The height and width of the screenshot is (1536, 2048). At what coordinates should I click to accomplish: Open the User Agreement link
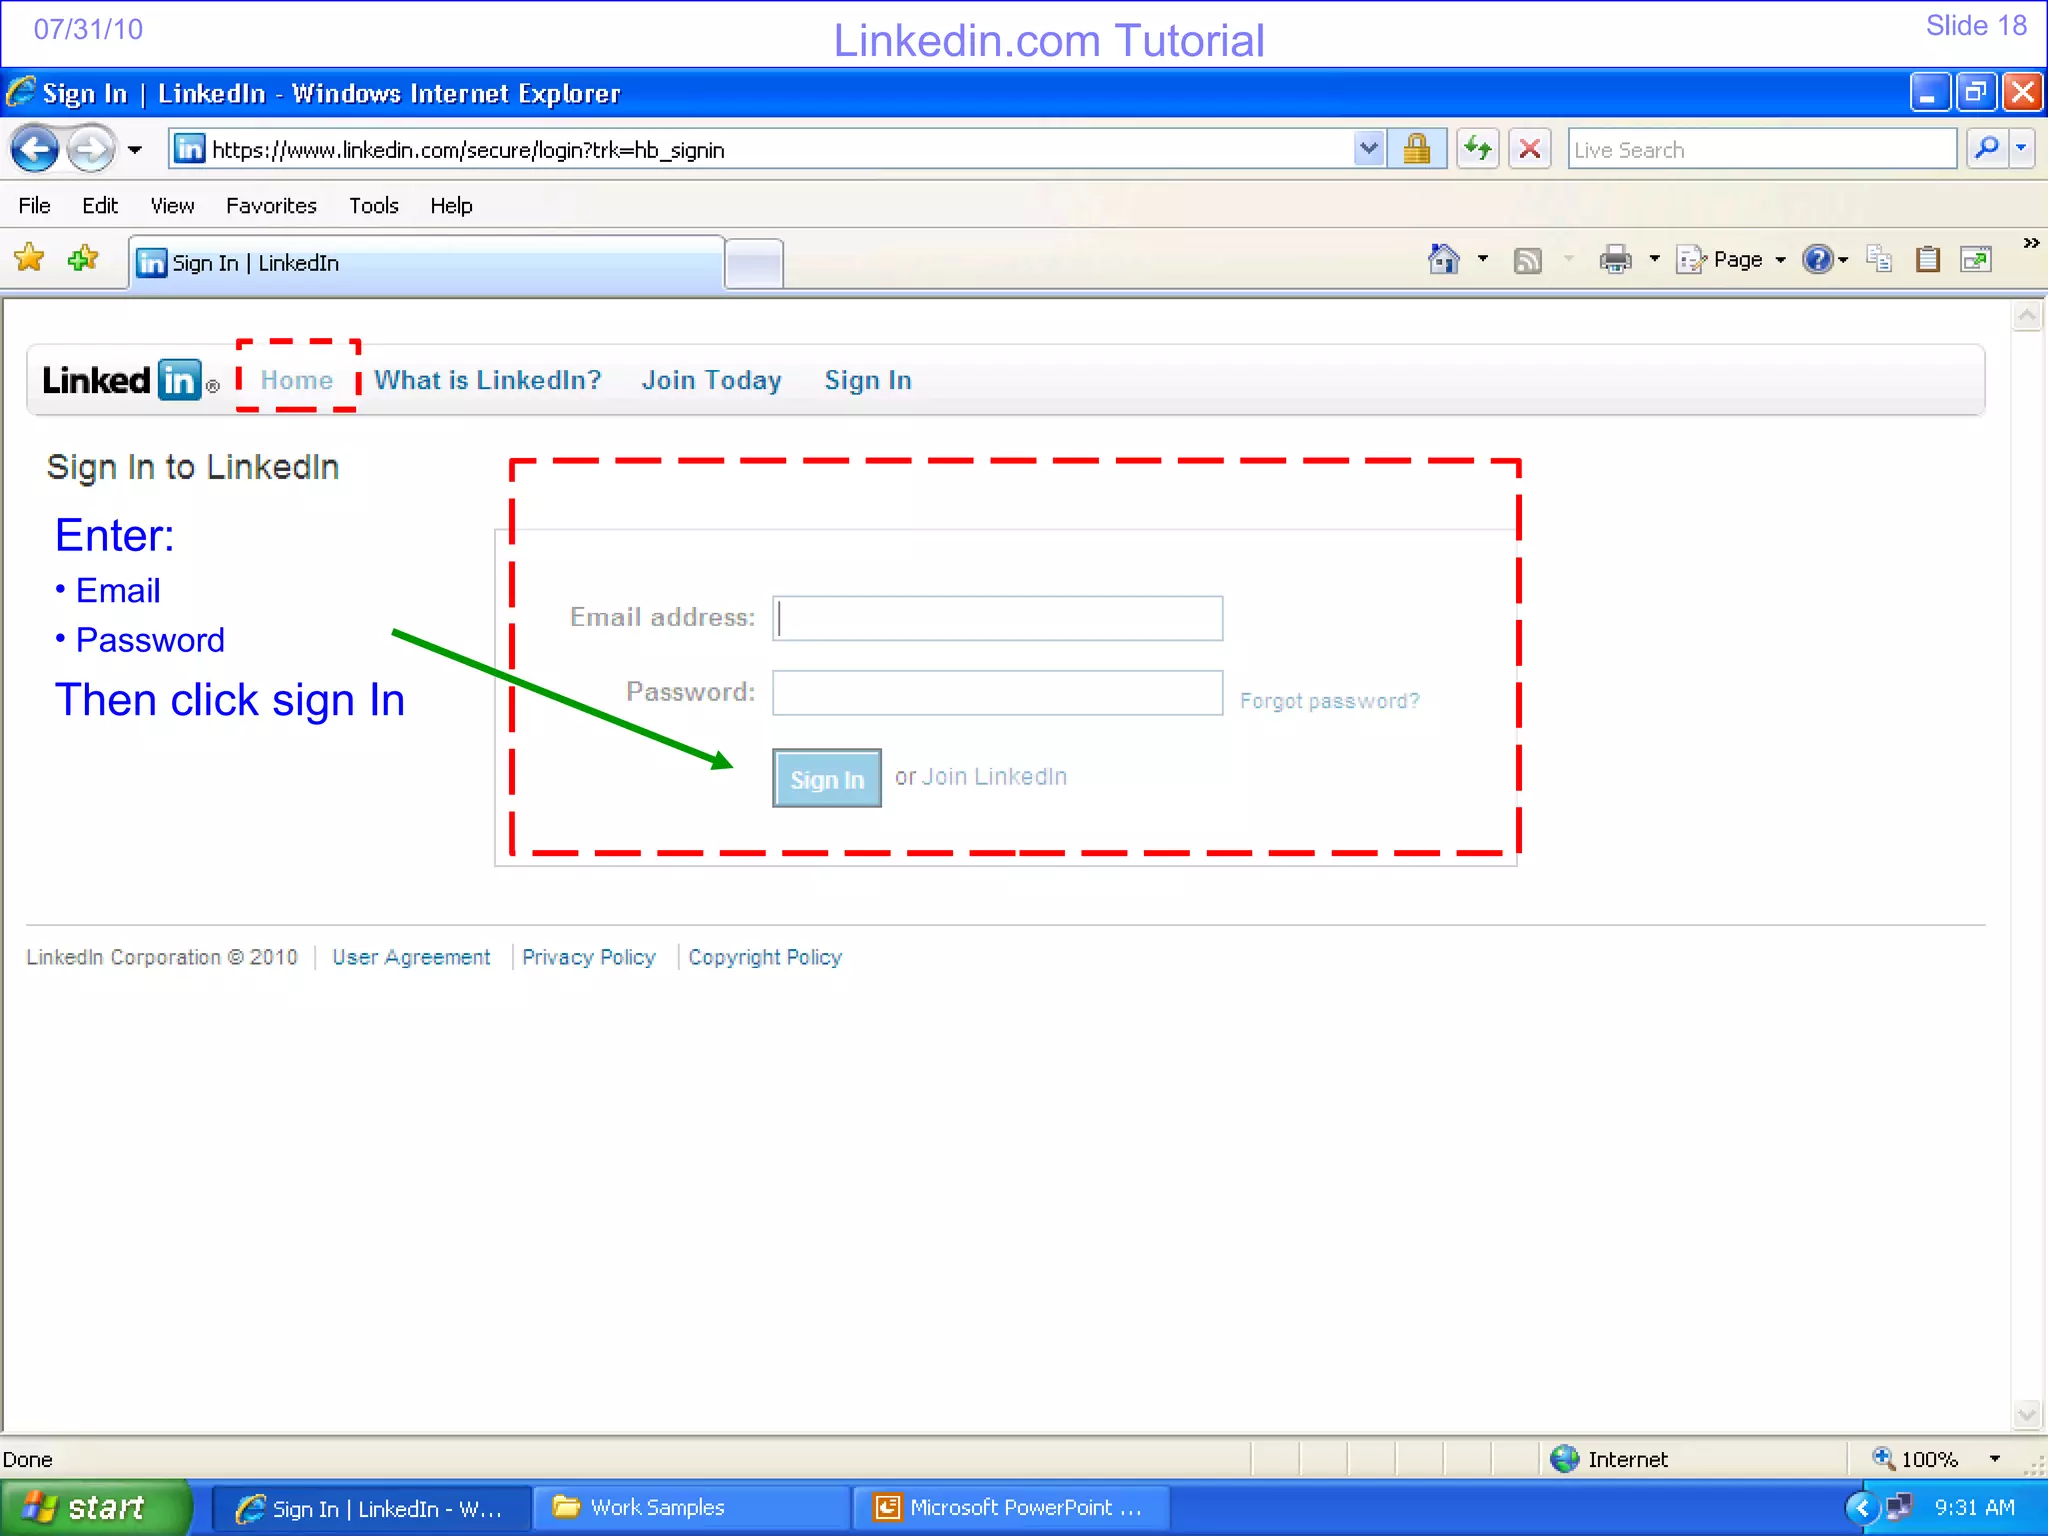411,957
